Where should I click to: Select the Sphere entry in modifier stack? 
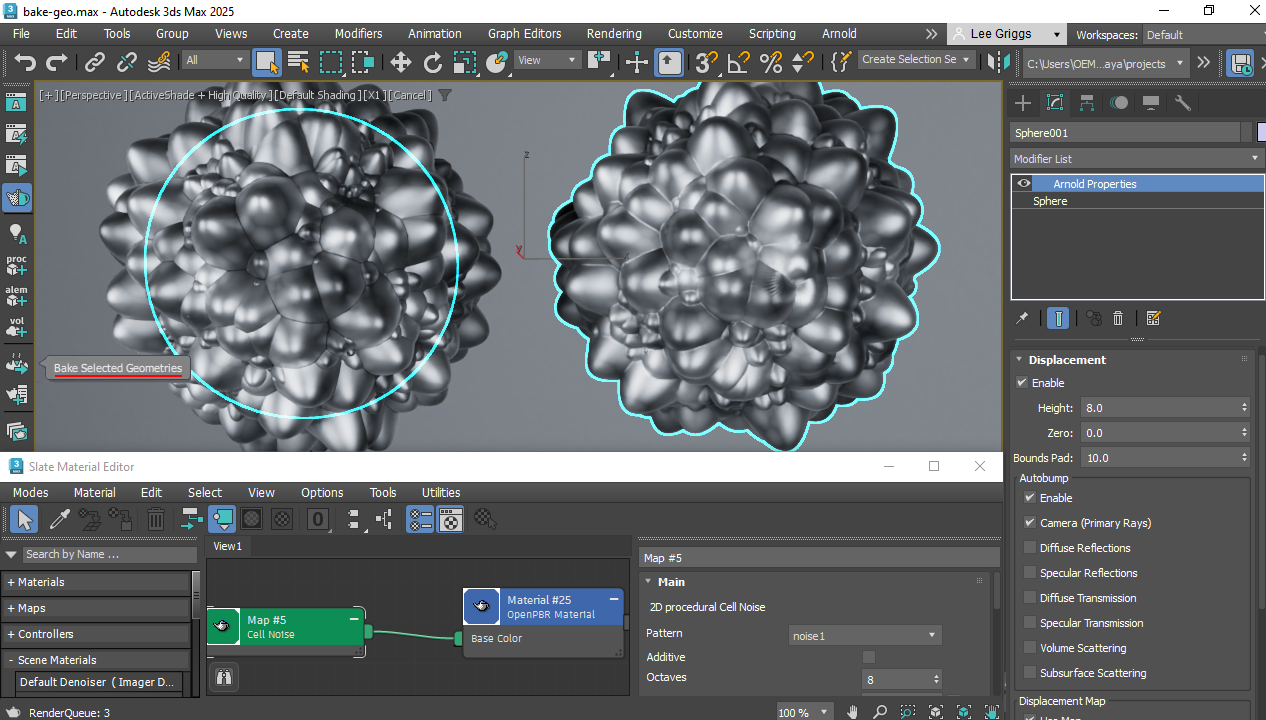click(1050, 201)
